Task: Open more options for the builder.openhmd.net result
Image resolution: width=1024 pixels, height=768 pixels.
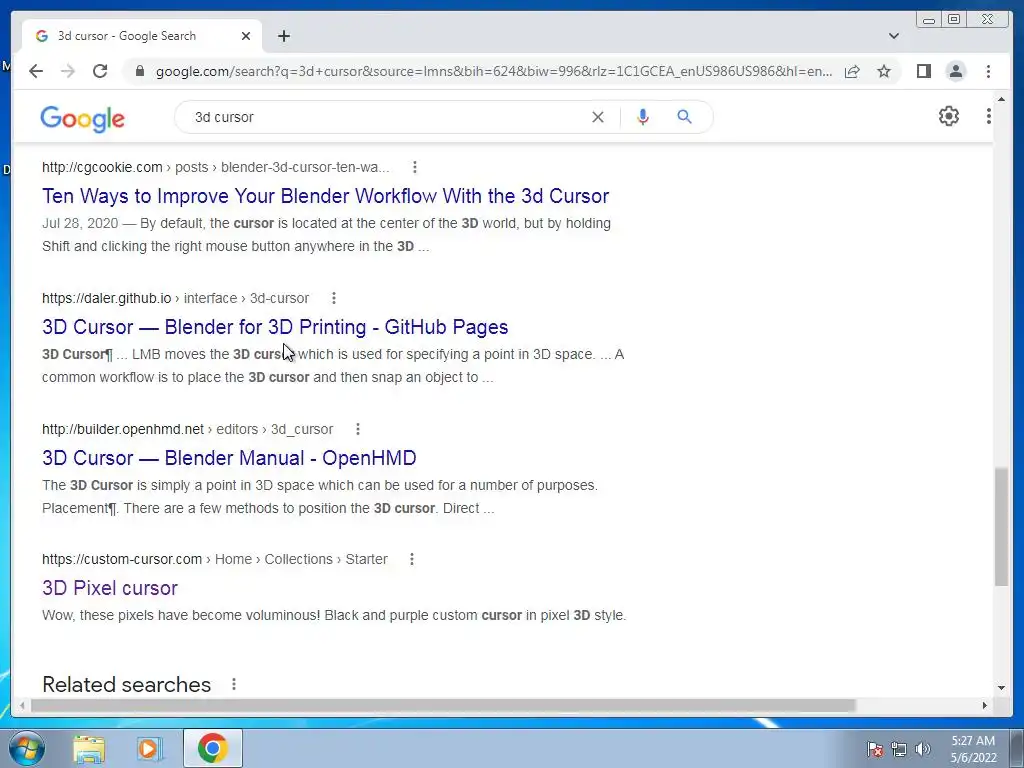Action: (x=358, y=429)
